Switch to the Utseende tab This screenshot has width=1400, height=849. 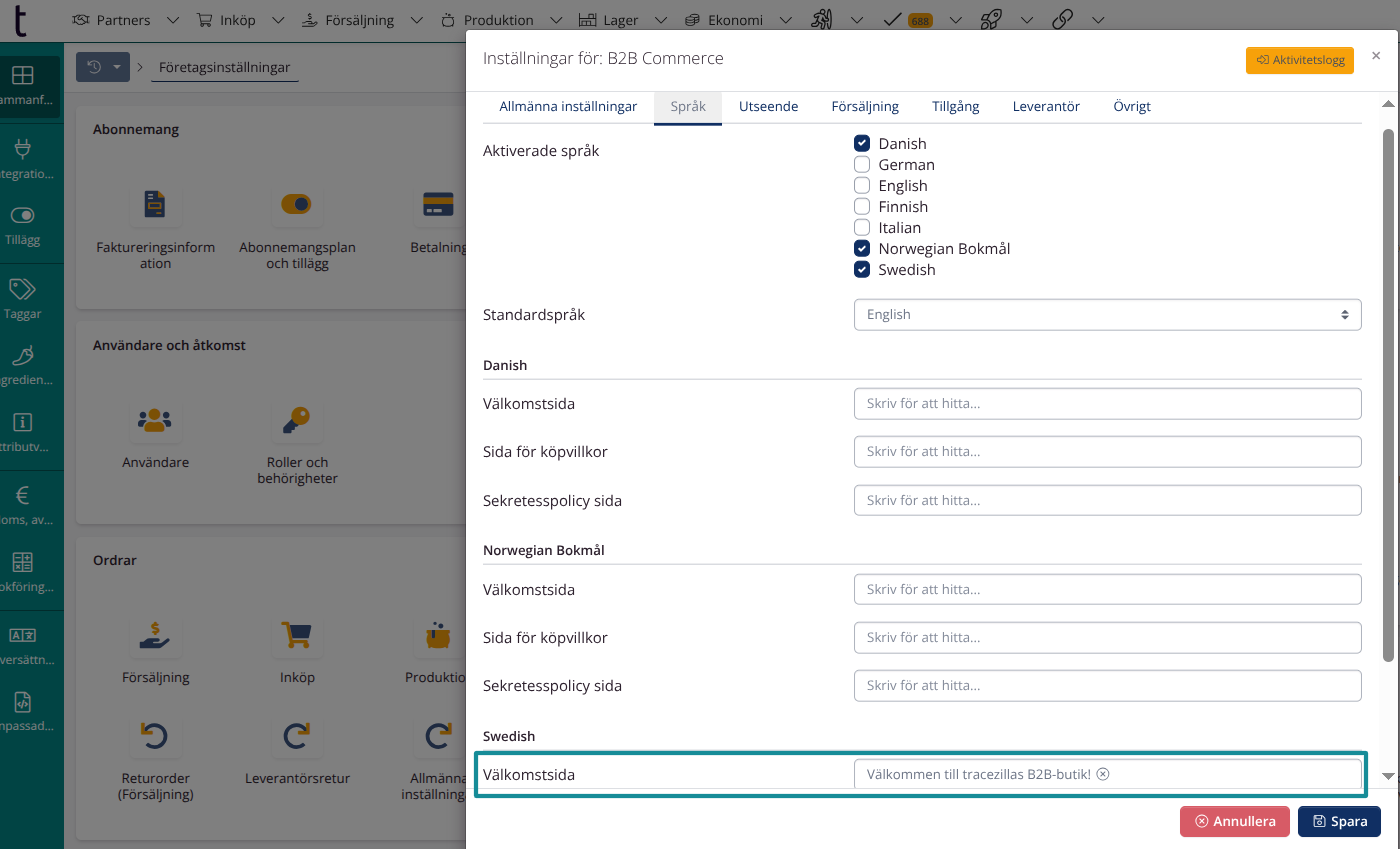[768, 106]
